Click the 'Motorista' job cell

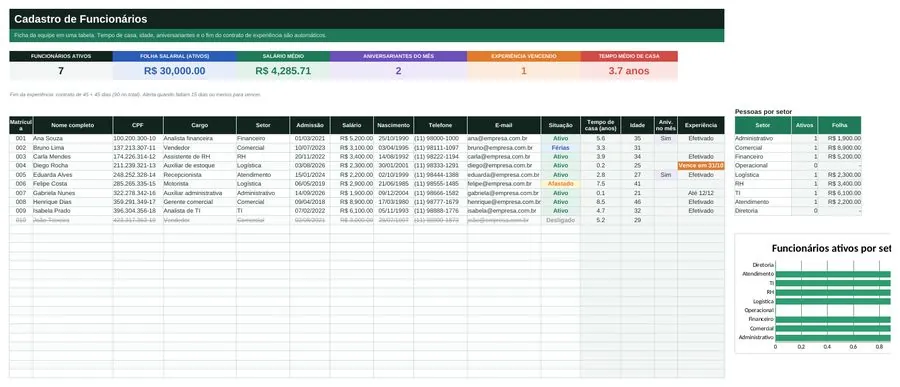point(199,184)
